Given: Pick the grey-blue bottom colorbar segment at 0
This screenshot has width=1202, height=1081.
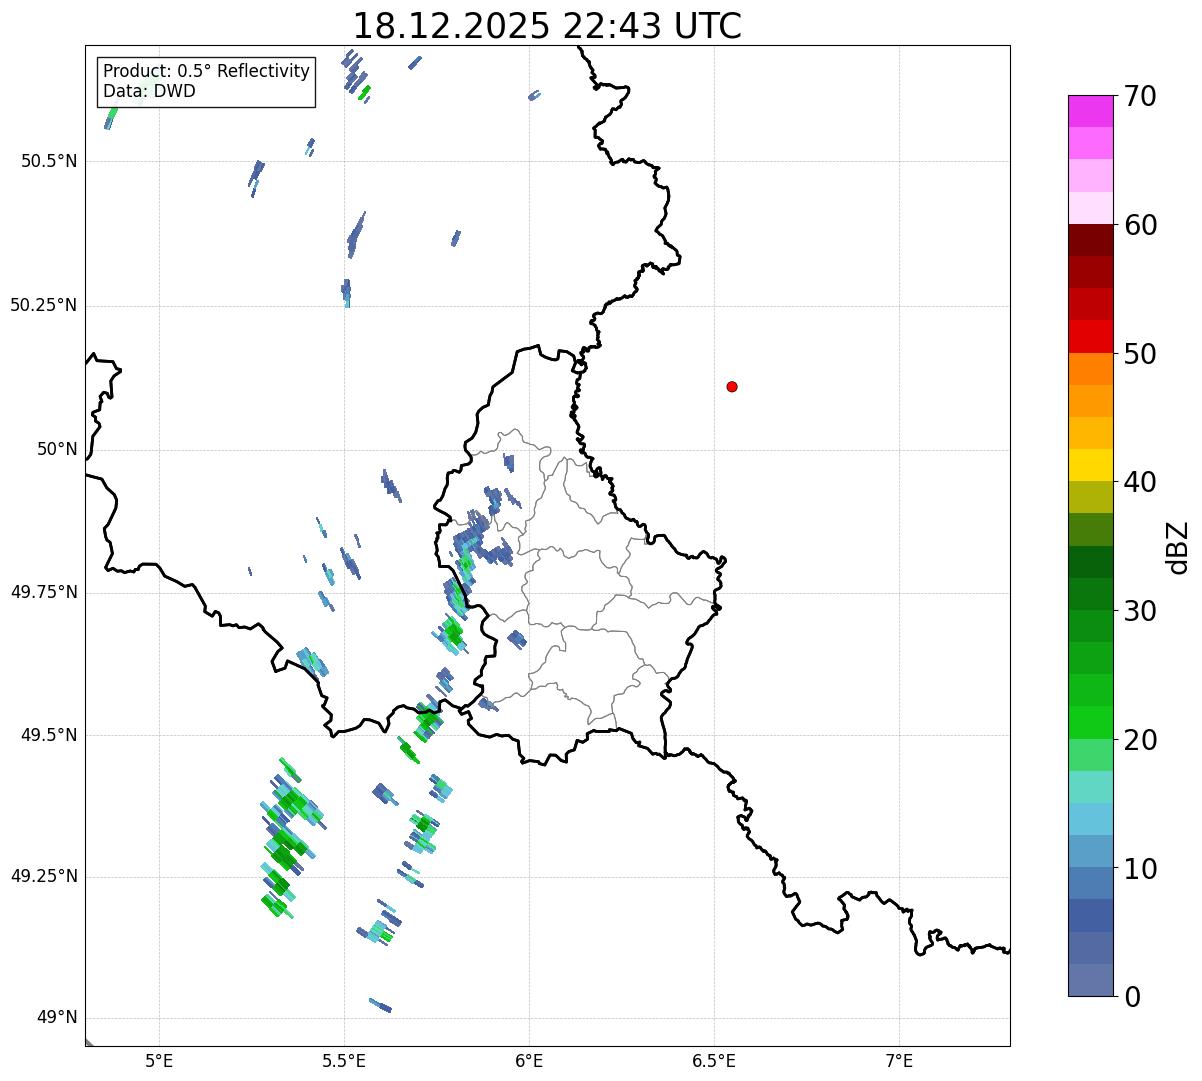Looking at the screenshot, I should click(1091, 980).
